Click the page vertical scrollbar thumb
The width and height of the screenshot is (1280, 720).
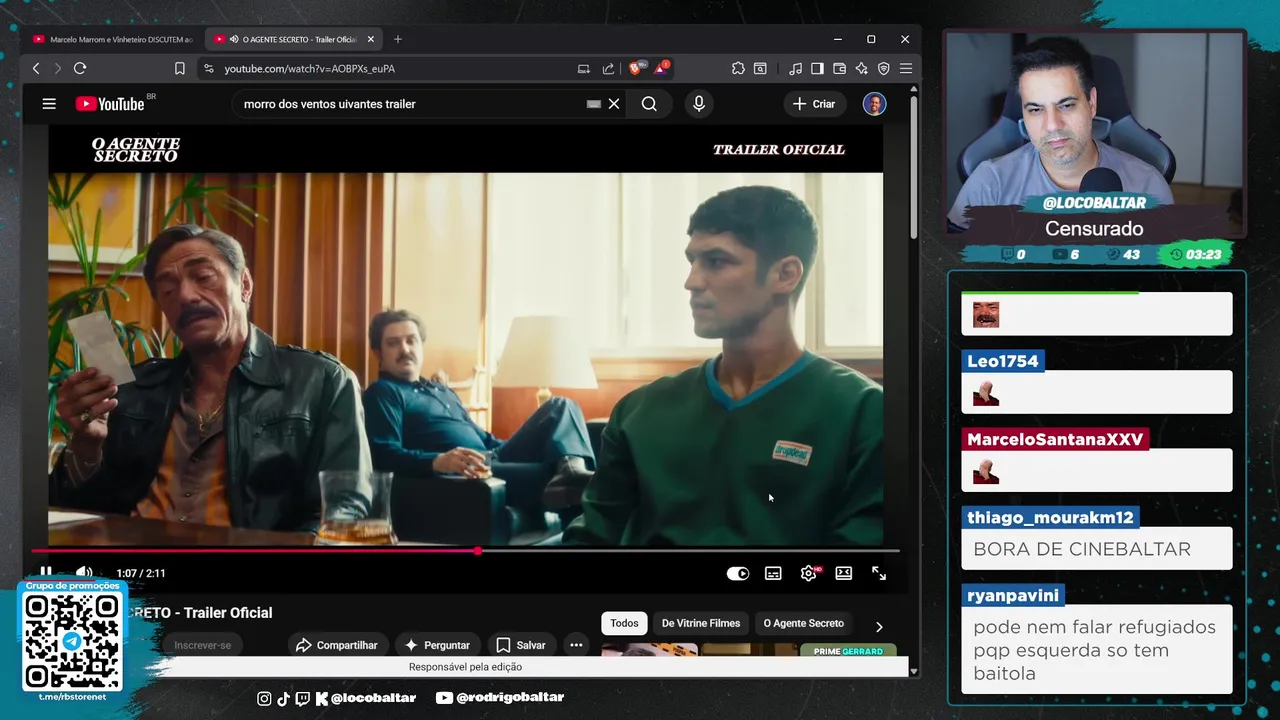click(x=914, y=167)
